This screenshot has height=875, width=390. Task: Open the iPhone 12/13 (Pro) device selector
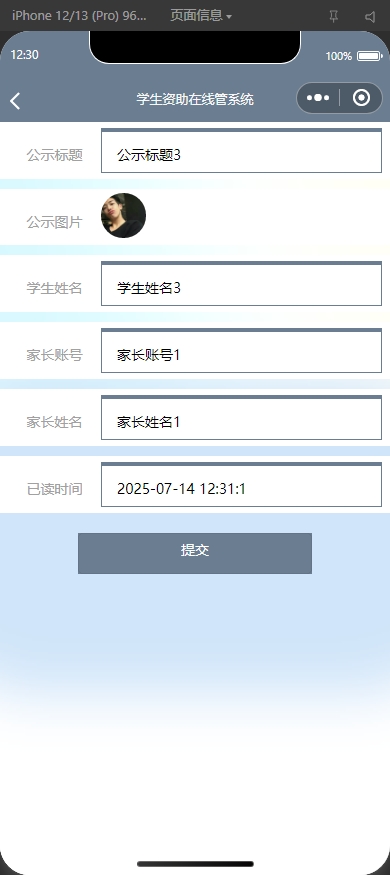click(79, 16)
